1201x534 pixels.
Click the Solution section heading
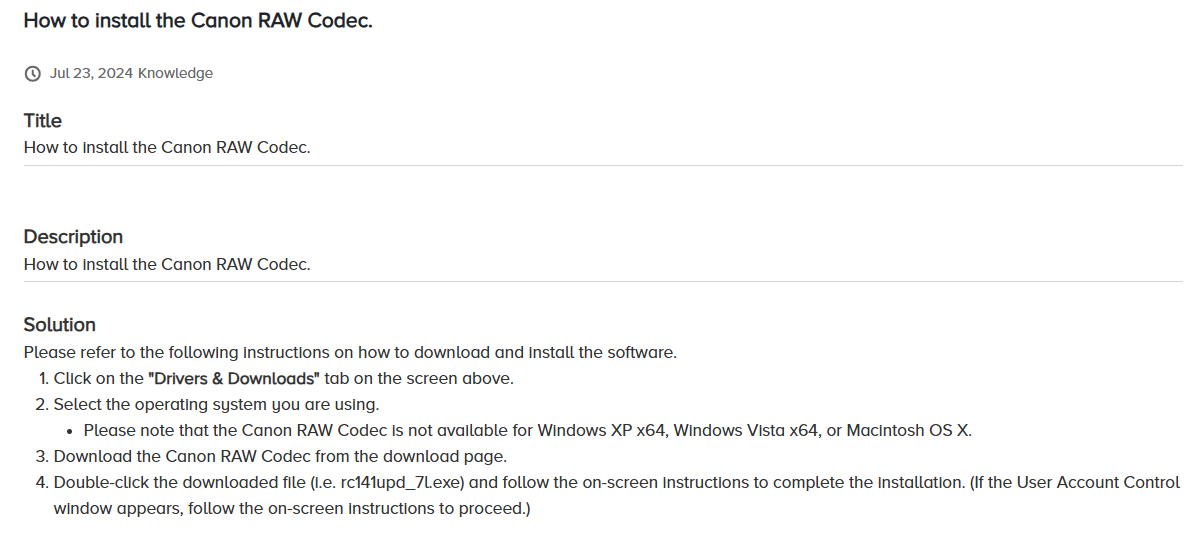coord(60,325)
